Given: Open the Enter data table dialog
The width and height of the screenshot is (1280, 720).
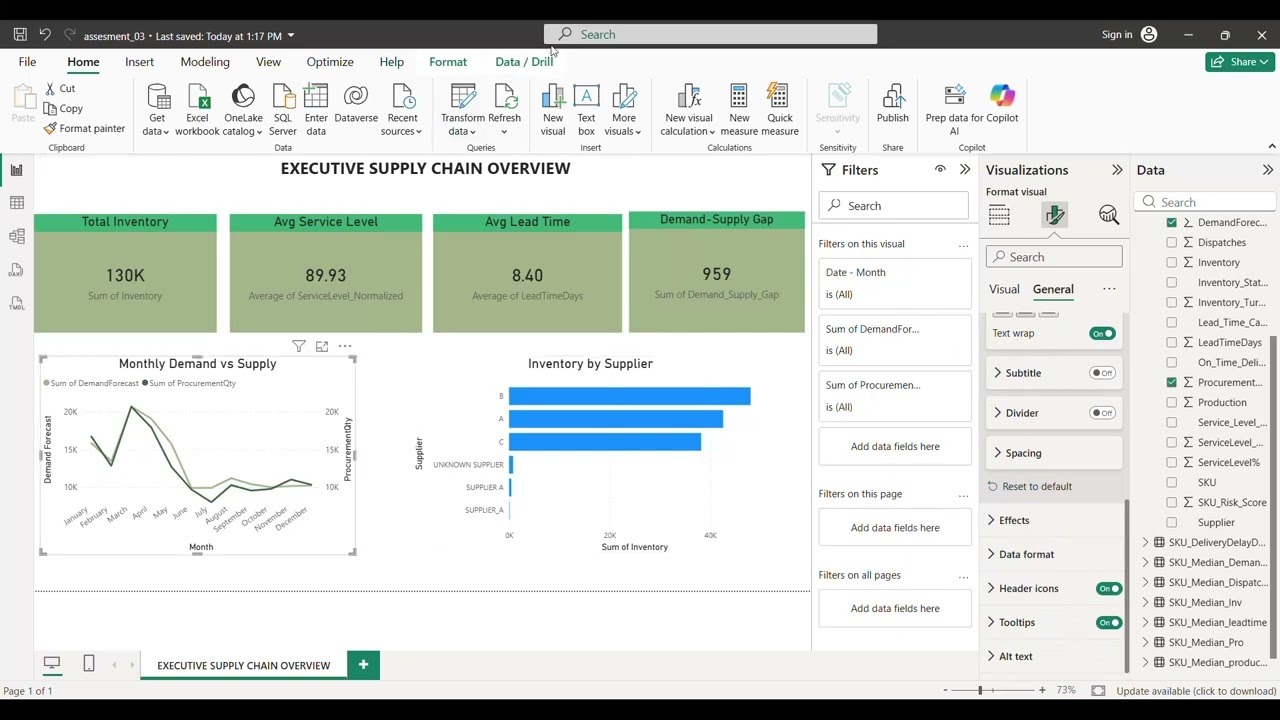Looking at the screenshot, I should [316, 110].
